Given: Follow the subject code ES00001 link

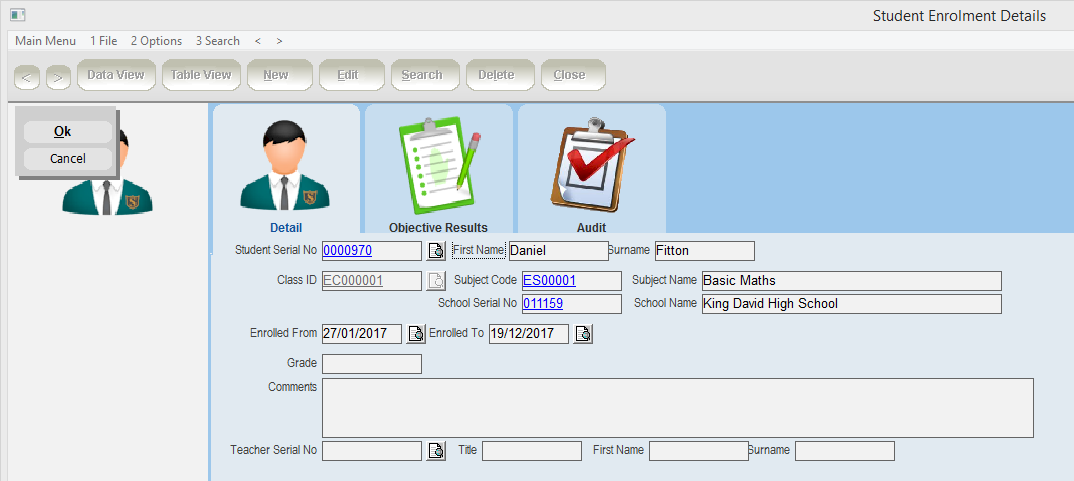Looking at the screenshot, I should pyautogui.click(x=549, y=281).
